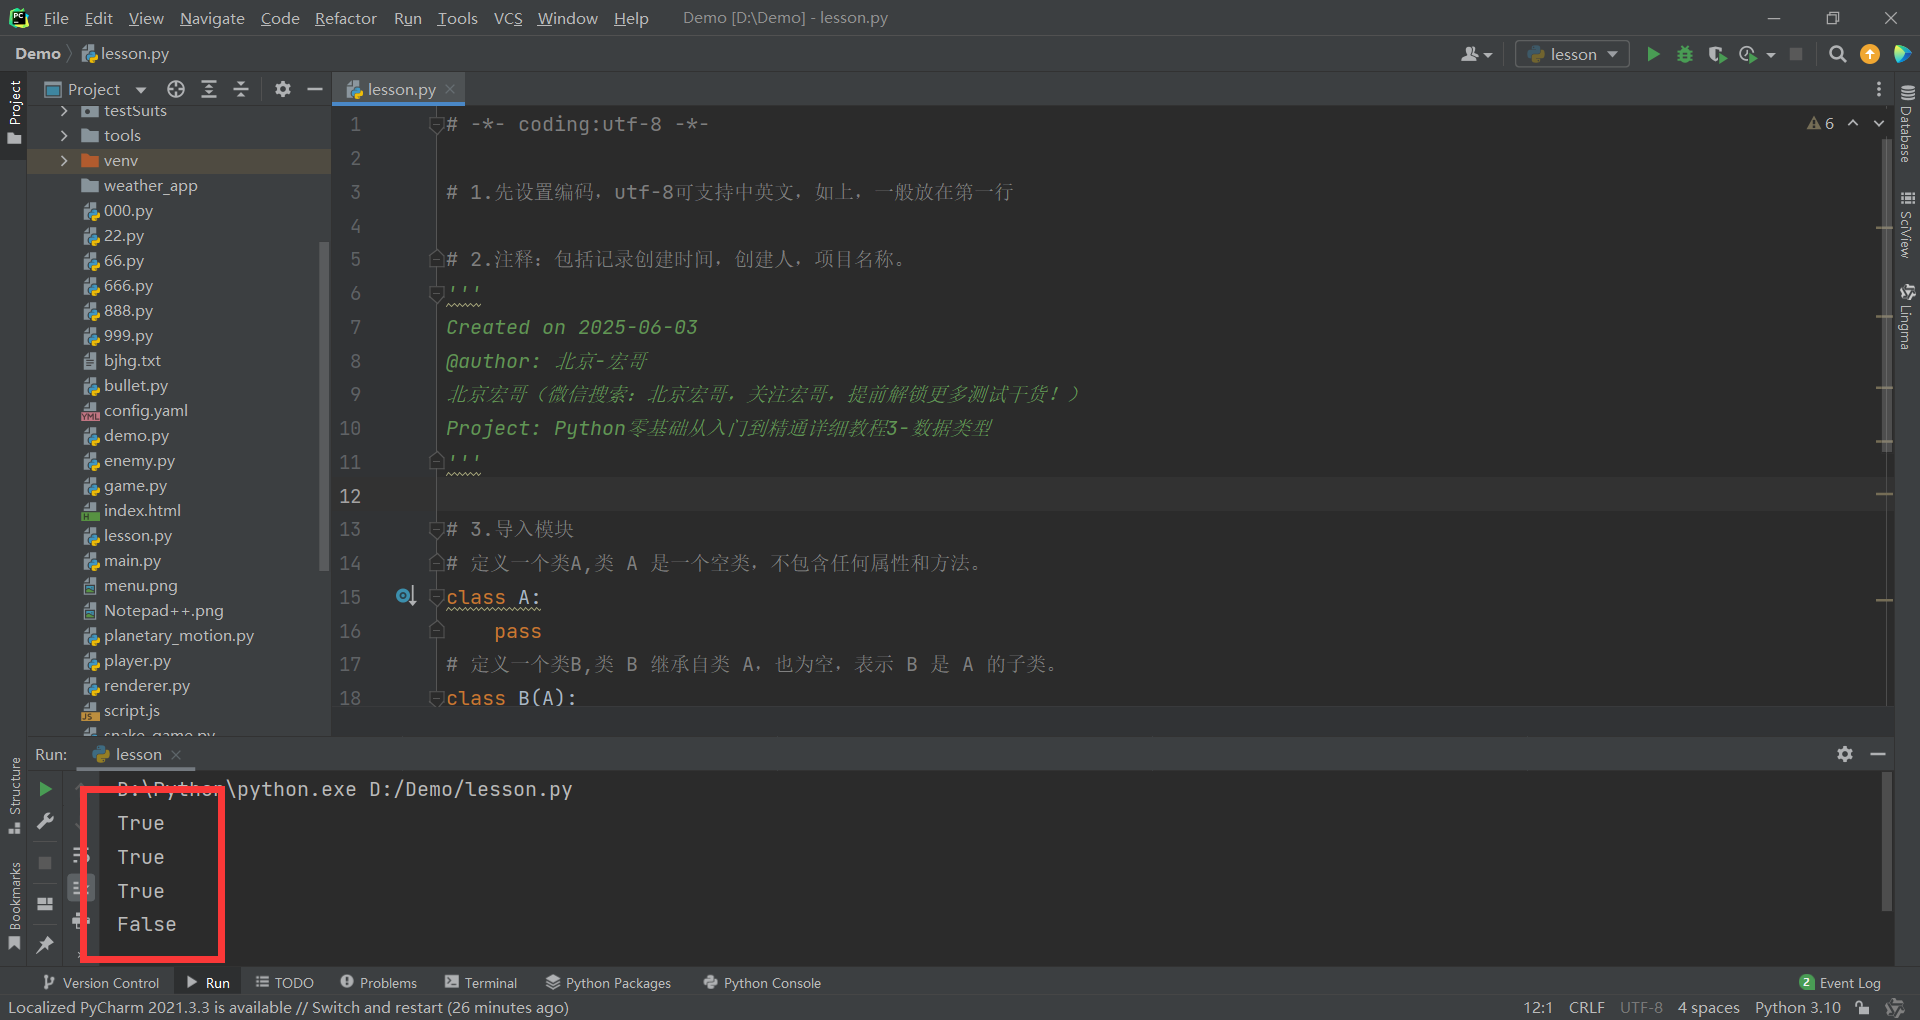1920x1020 pixels.
Task: Toggle the Structure tool window
Action: coord(14,795)
